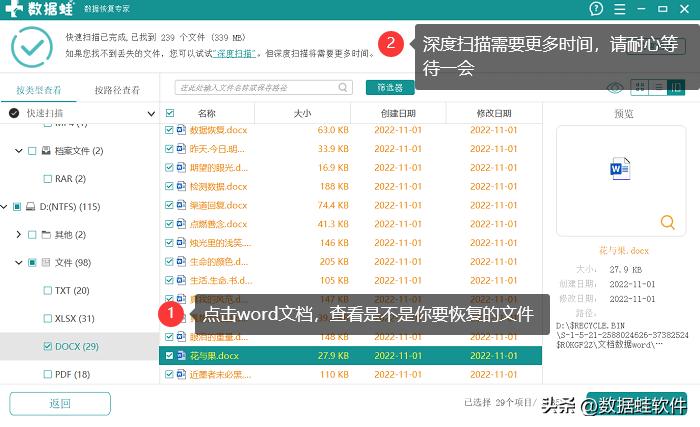Select the 点燃信念.docx file name
The image size is (700, 427).
218,224
